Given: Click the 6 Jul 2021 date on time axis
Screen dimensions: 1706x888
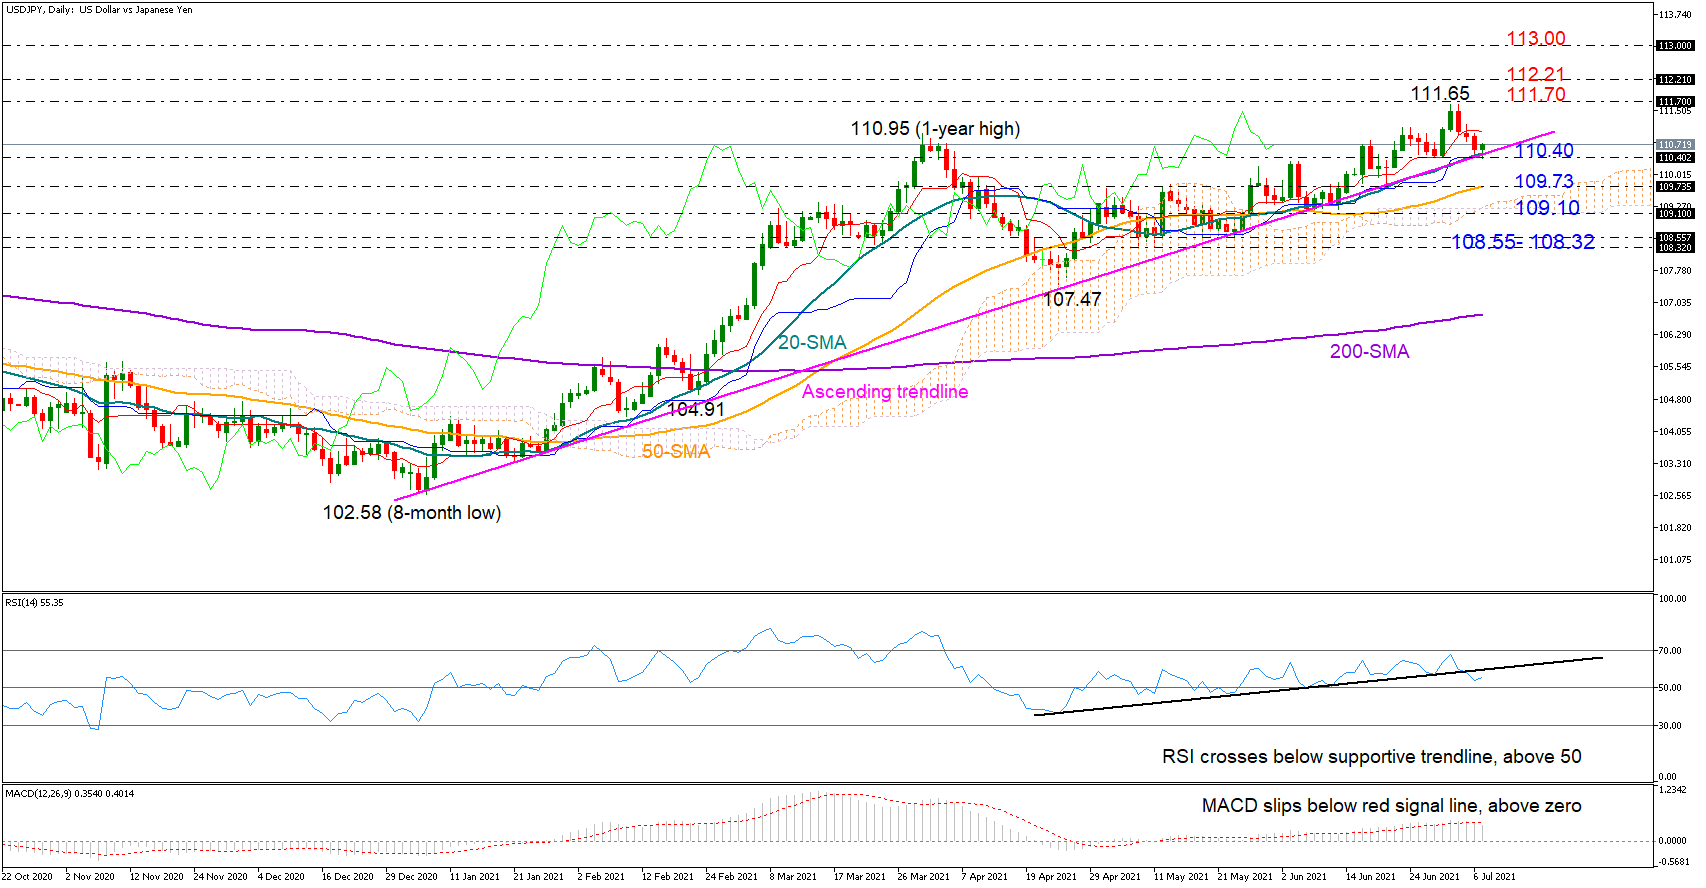Looking at the screenshot, I should tap(1494, 877).
